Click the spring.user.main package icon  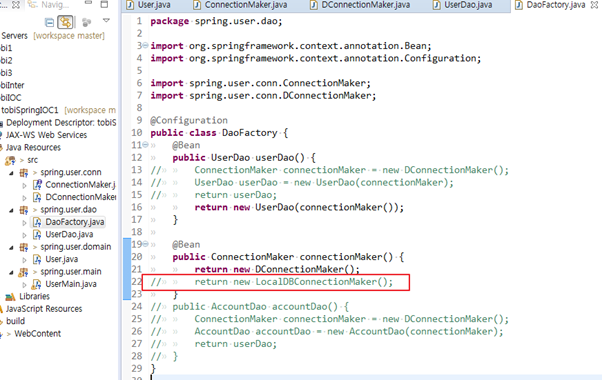coord(23,272)
